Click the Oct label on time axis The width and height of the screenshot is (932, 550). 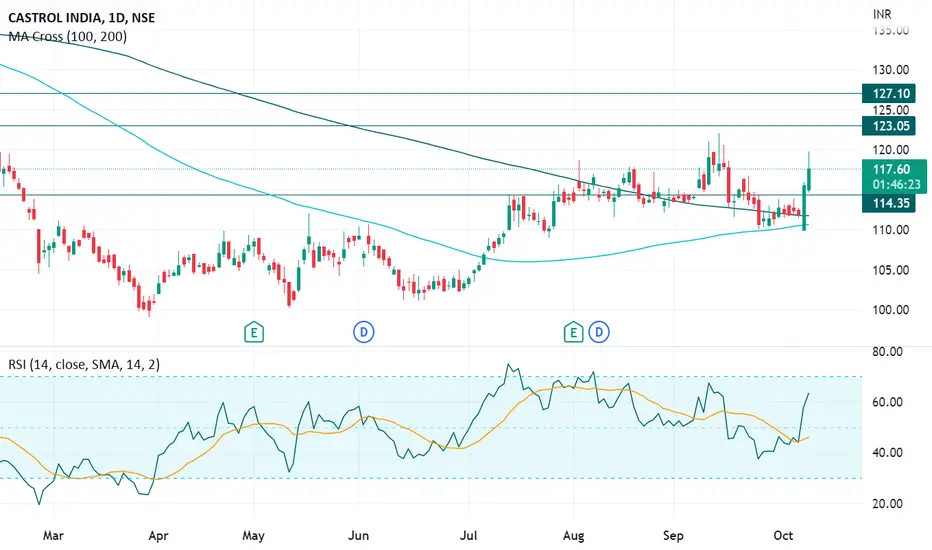(783, 536)
